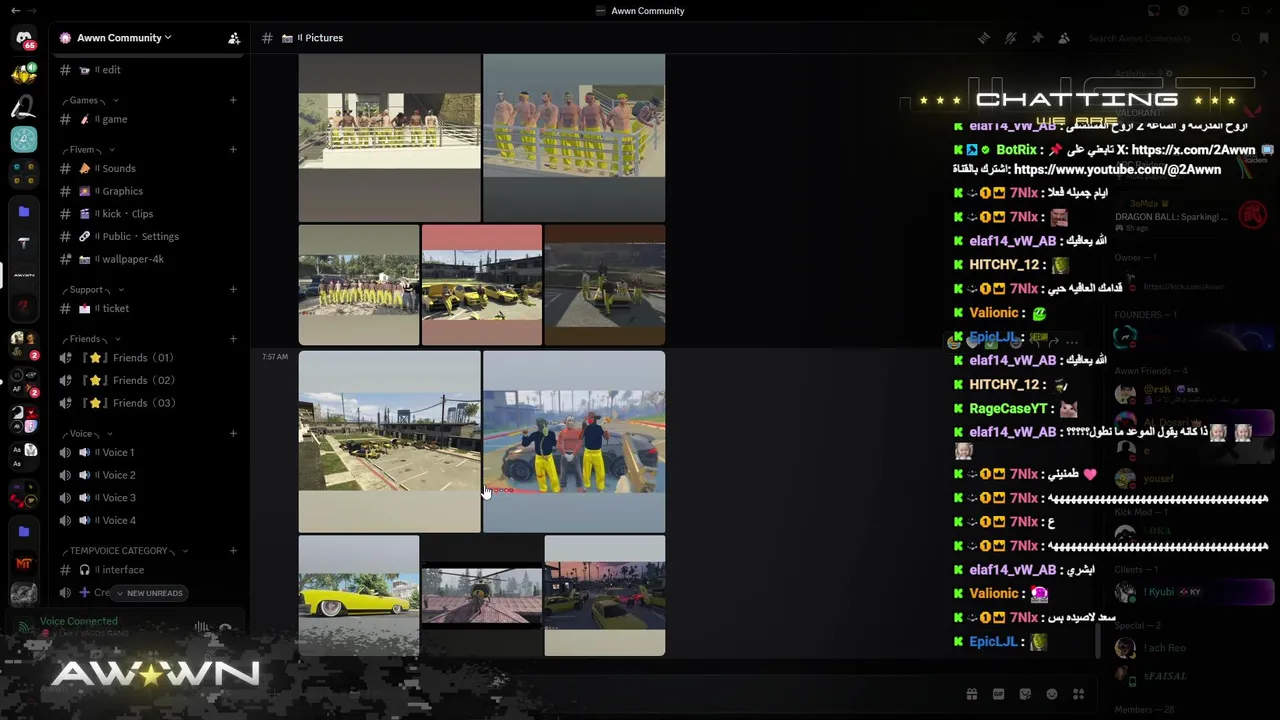Go forward with the right arrow
This screenshot has width=1280, height=720.
tap(33, 11)
